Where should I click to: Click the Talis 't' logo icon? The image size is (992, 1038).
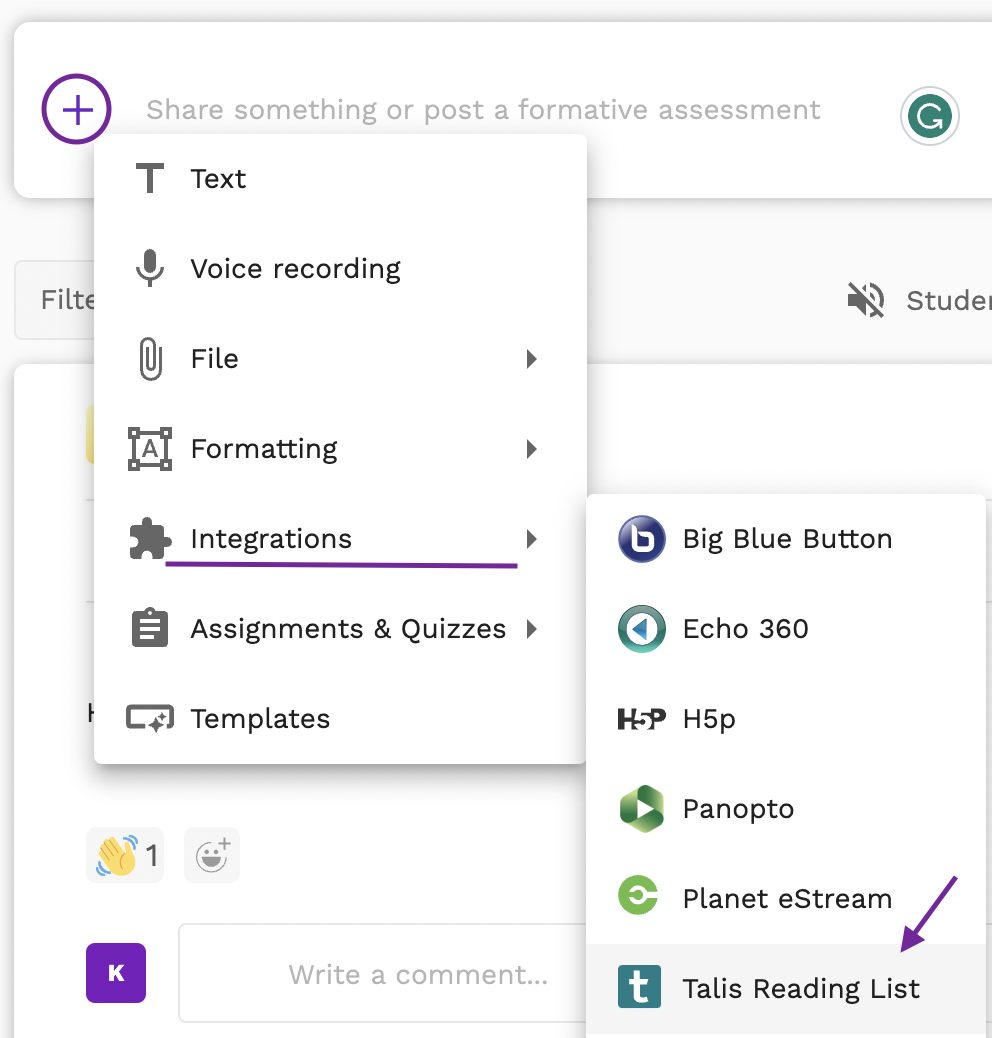639,986
